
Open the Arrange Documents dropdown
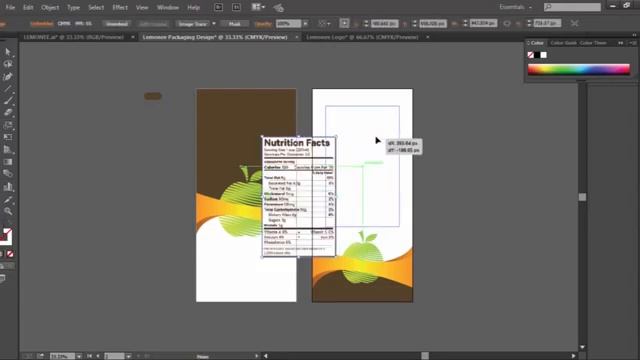(x=258, y=7)
